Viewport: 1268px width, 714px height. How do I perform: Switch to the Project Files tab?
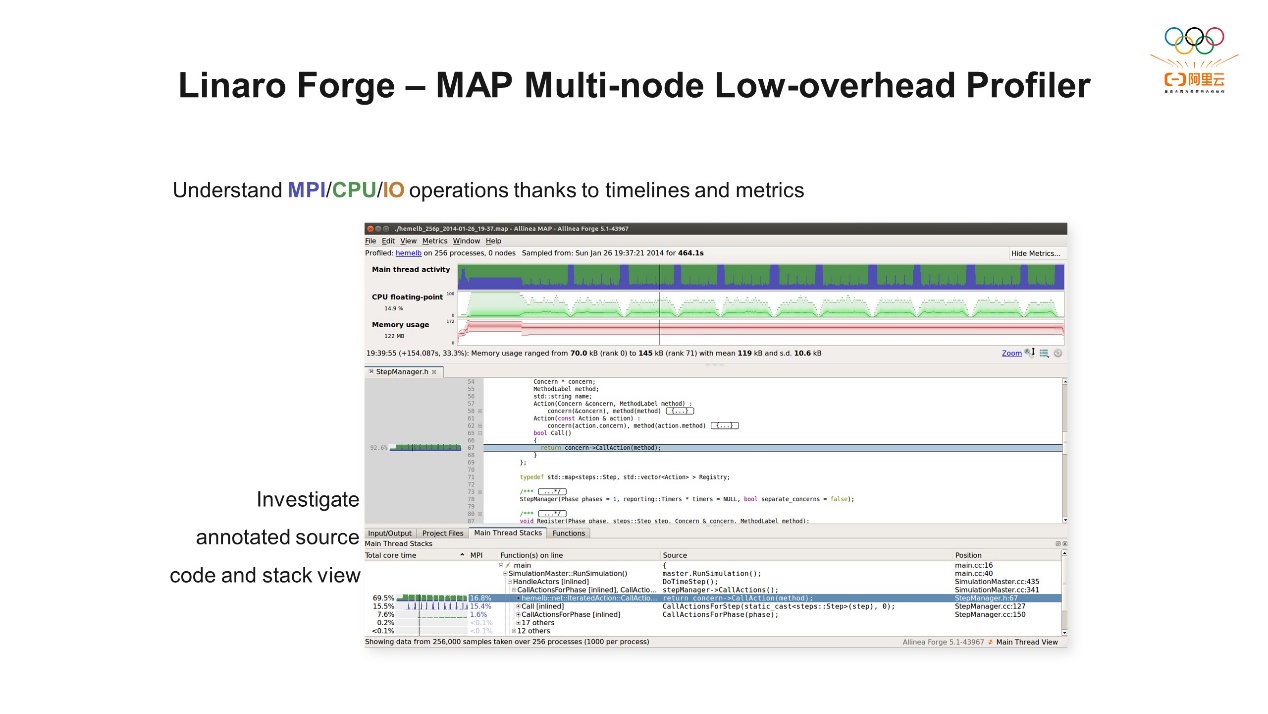pos(442,533)
